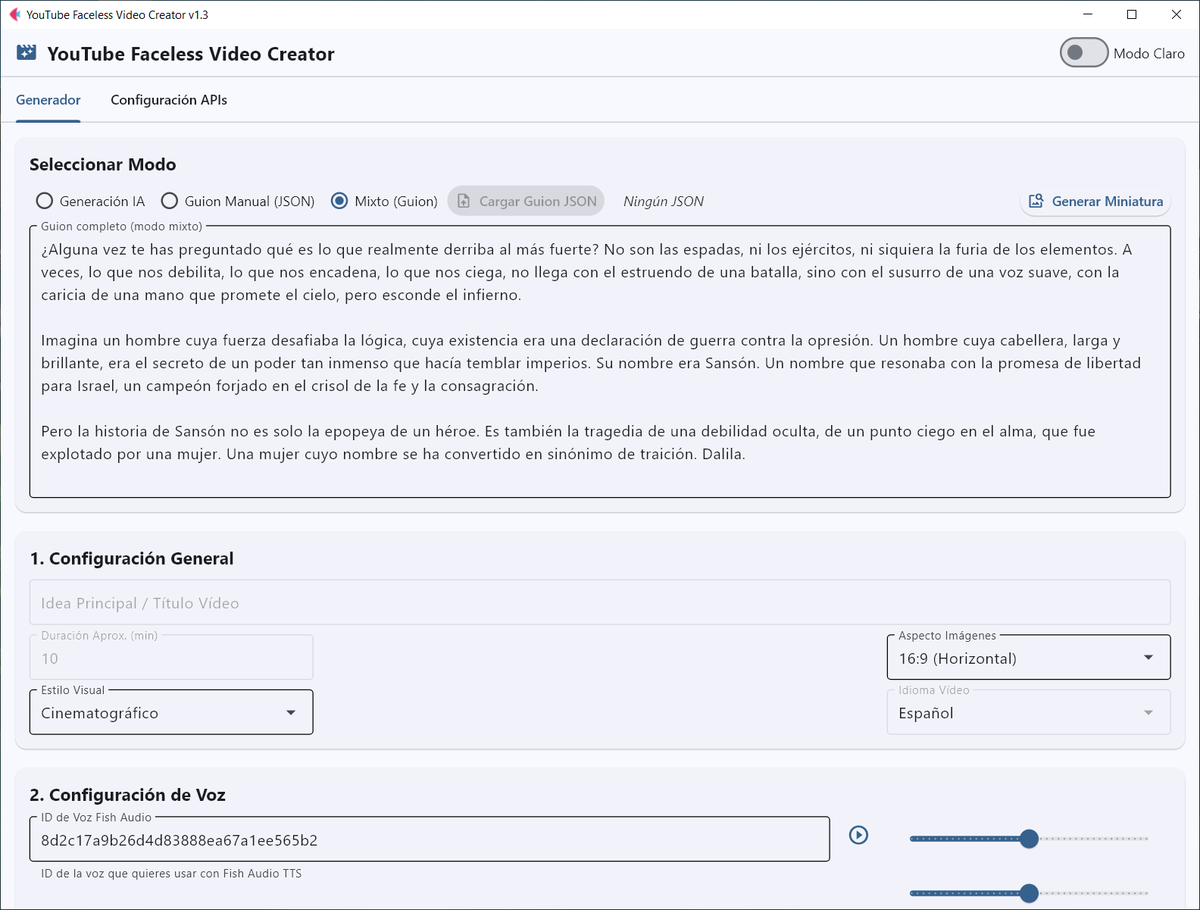Adjust the top voice slider
This screenshot has height=910, width=1200.
point(1029,839)
